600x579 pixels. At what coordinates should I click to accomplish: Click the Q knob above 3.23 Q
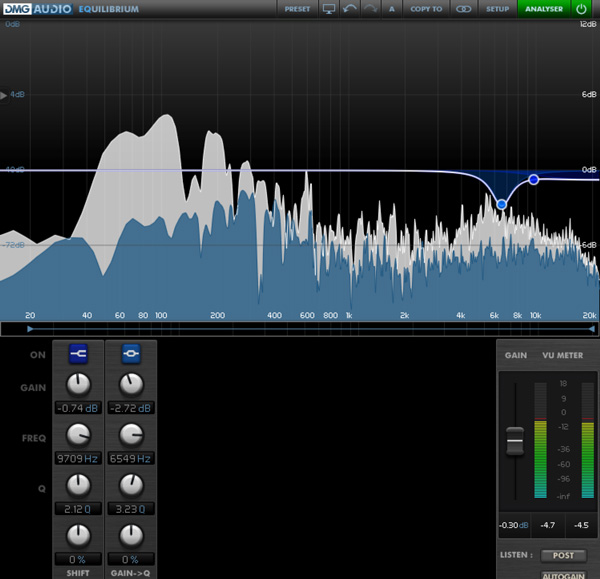tap(131, 485)
